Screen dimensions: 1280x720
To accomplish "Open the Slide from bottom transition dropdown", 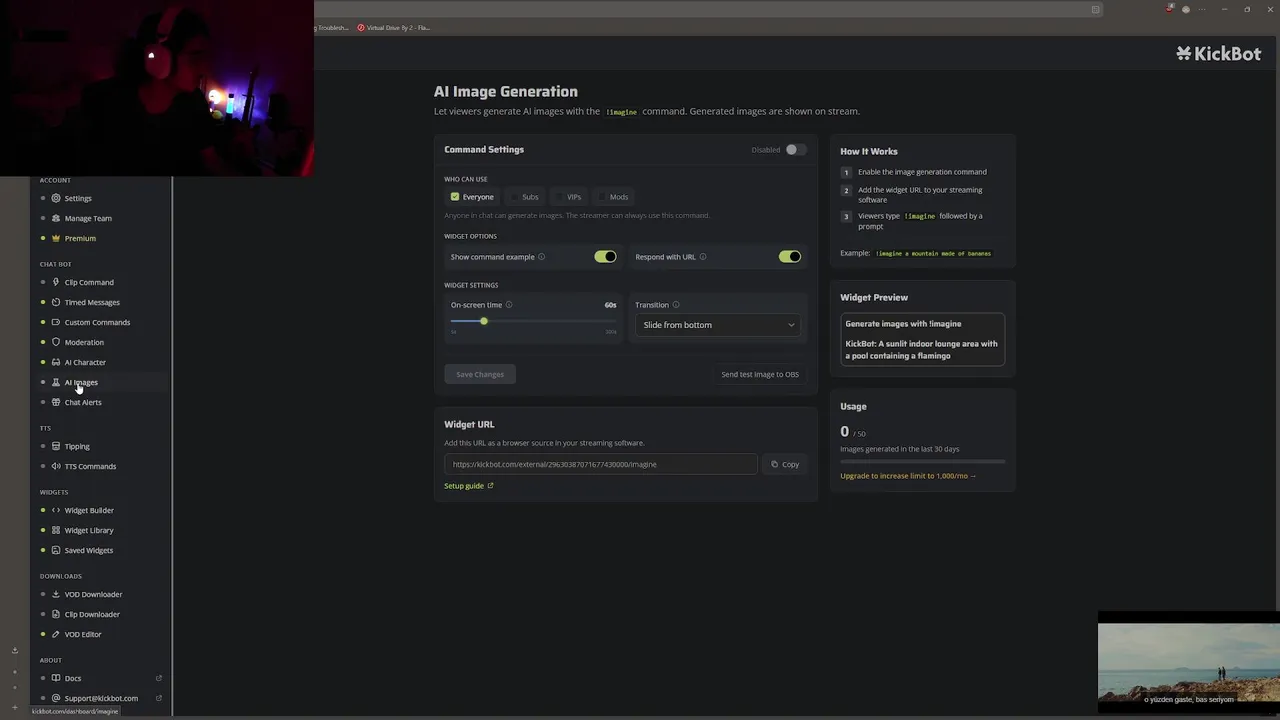I will [x=718, y=325].
